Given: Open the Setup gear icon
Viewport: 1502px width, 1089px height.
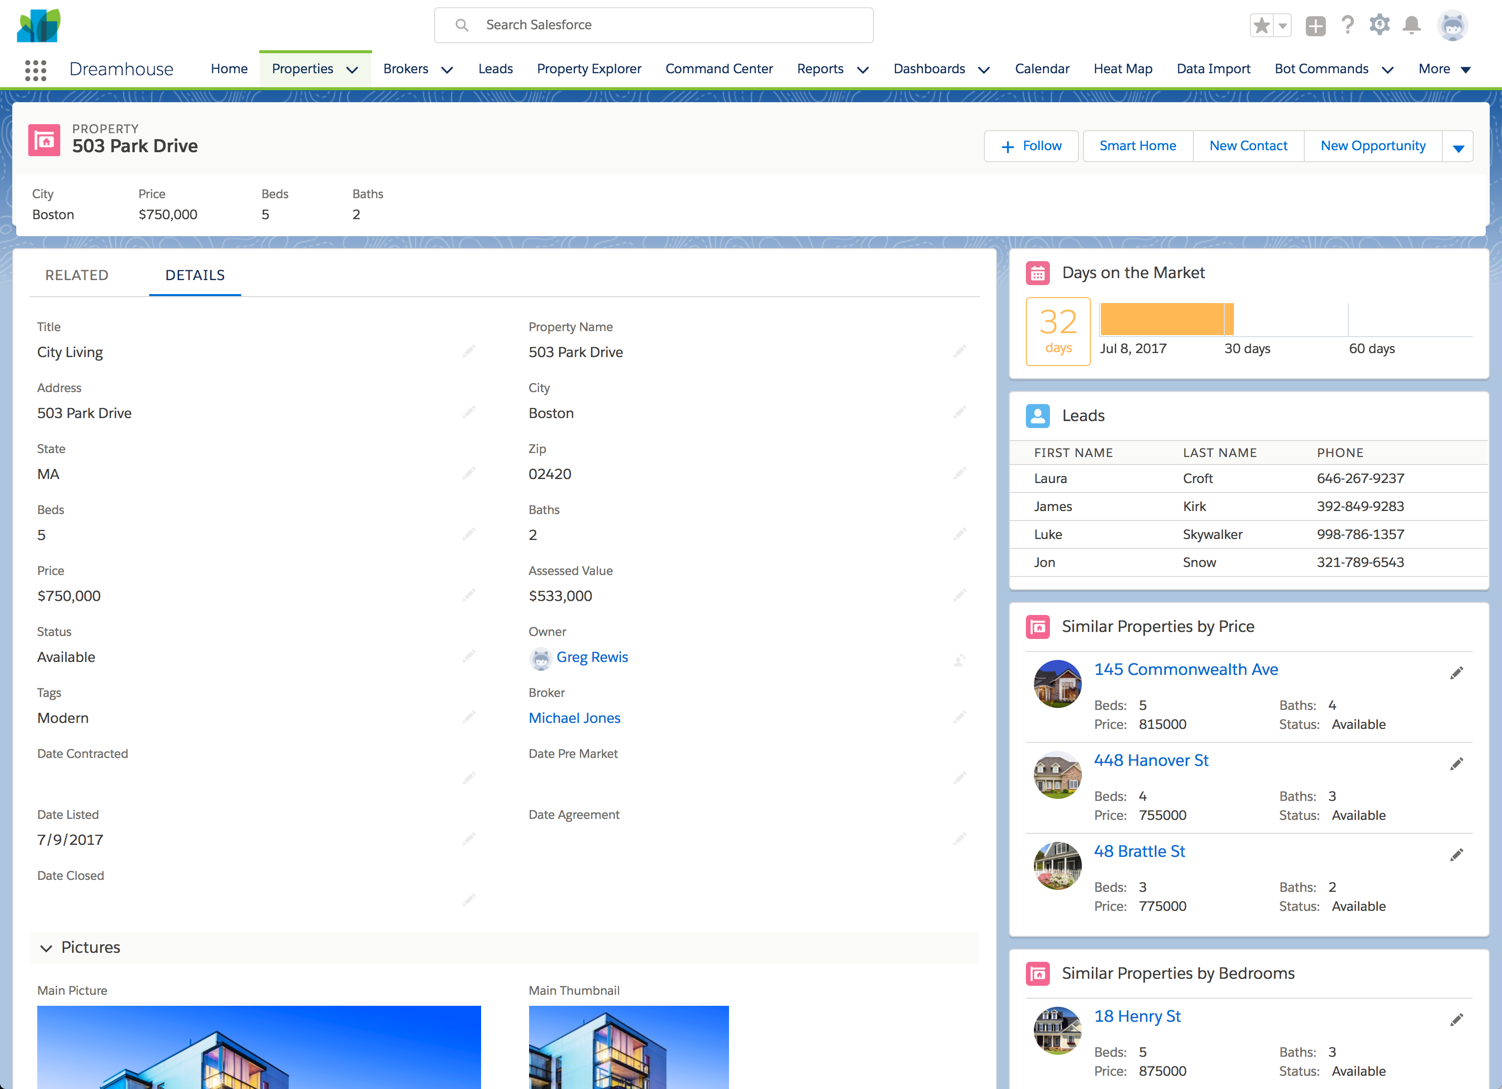Looking at the screenshot, I should tap(1379, 25).
